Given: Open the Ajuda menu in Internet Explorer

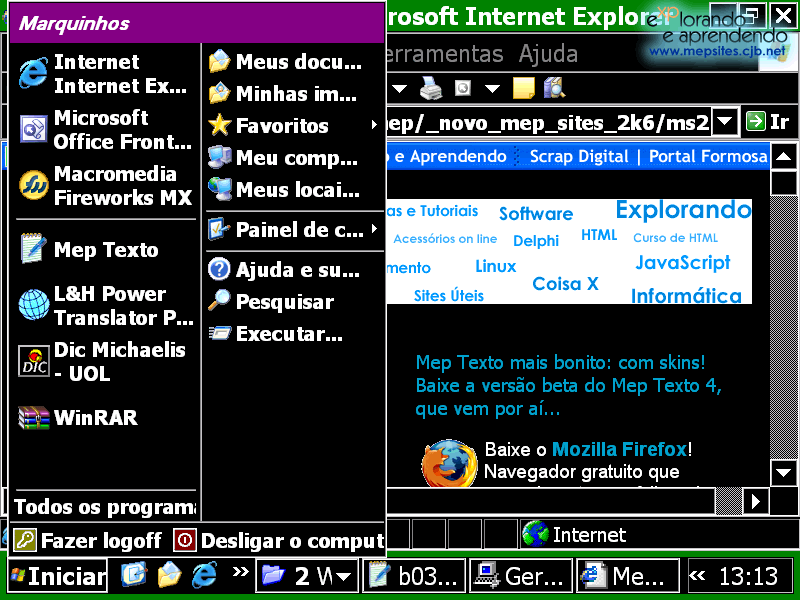Looking at the screenshot, I should [548, 54].
